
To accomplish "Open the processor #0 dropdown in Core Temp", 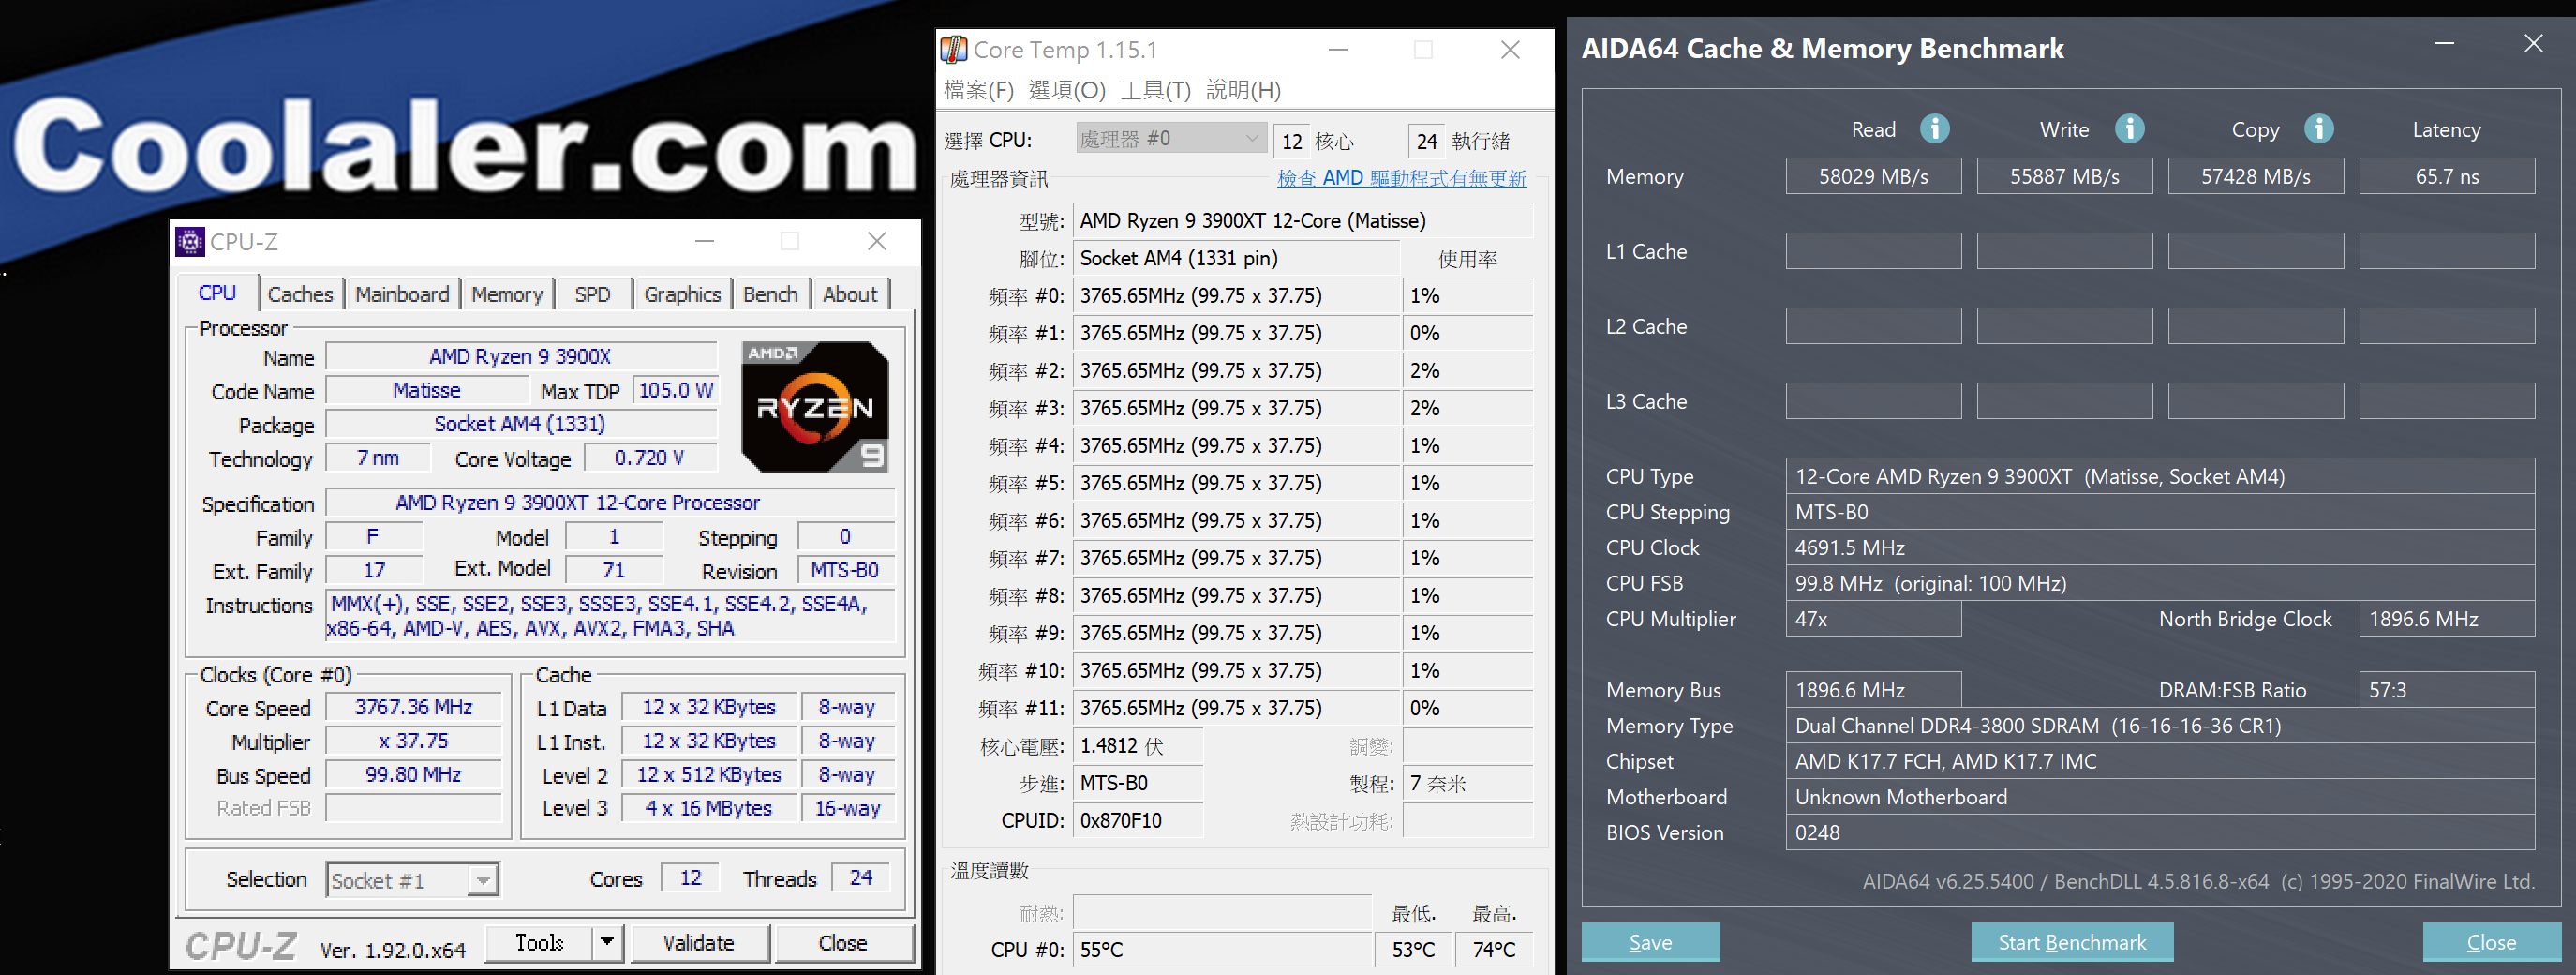I will 1171,139.
